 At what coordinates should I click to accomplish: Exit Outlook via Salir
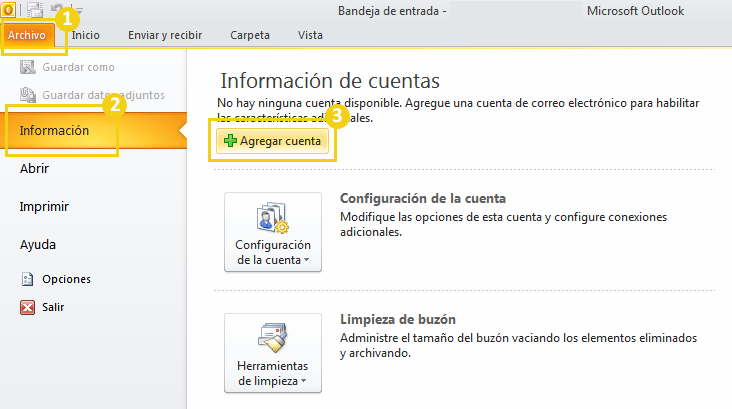click(x=53, y=307)
